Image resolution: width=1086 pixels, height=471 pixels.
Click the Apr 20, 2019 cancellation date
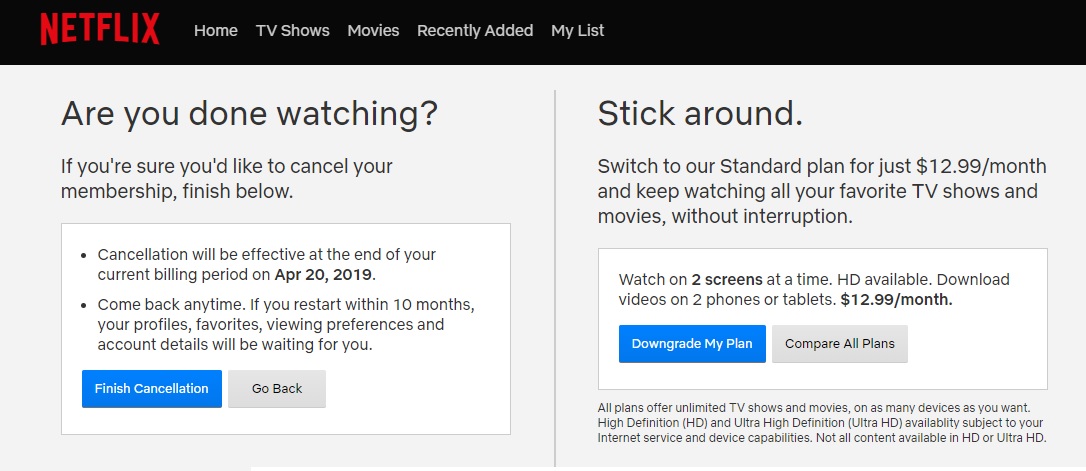click(x=324, y=274)
